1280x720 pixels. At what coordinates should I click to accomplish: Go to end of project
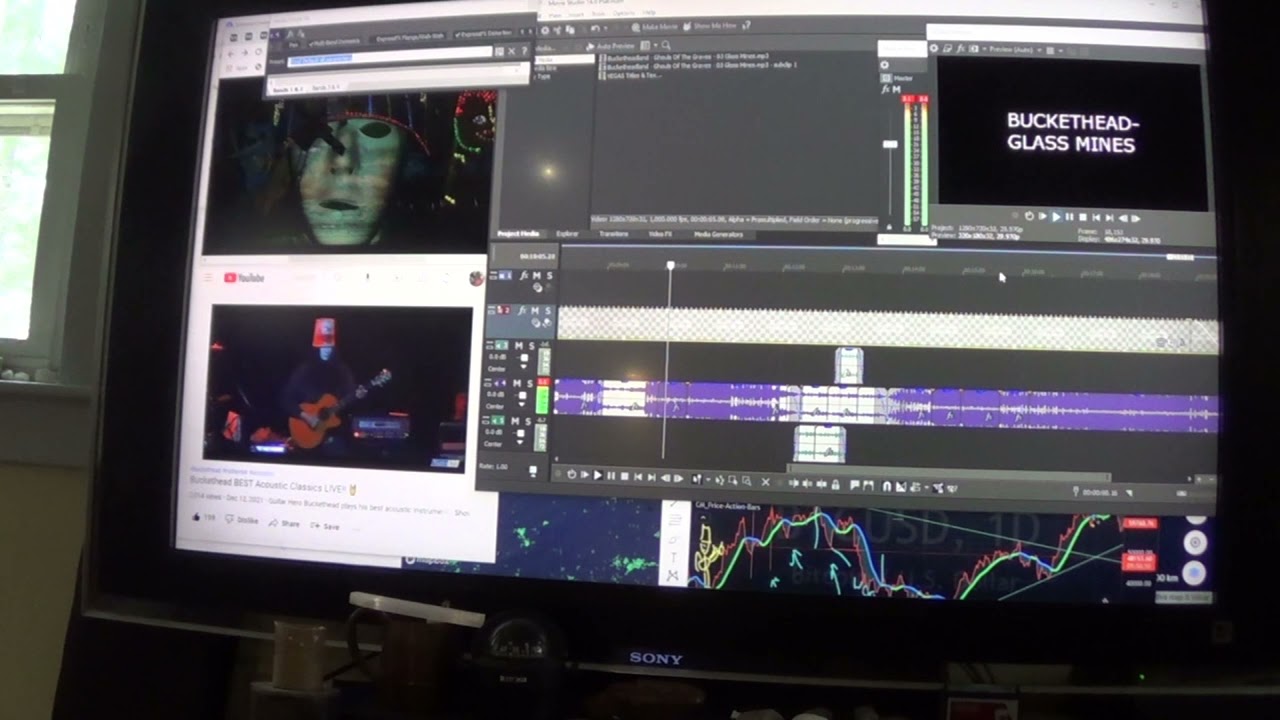pyautogui.click(x=651, y=477)
